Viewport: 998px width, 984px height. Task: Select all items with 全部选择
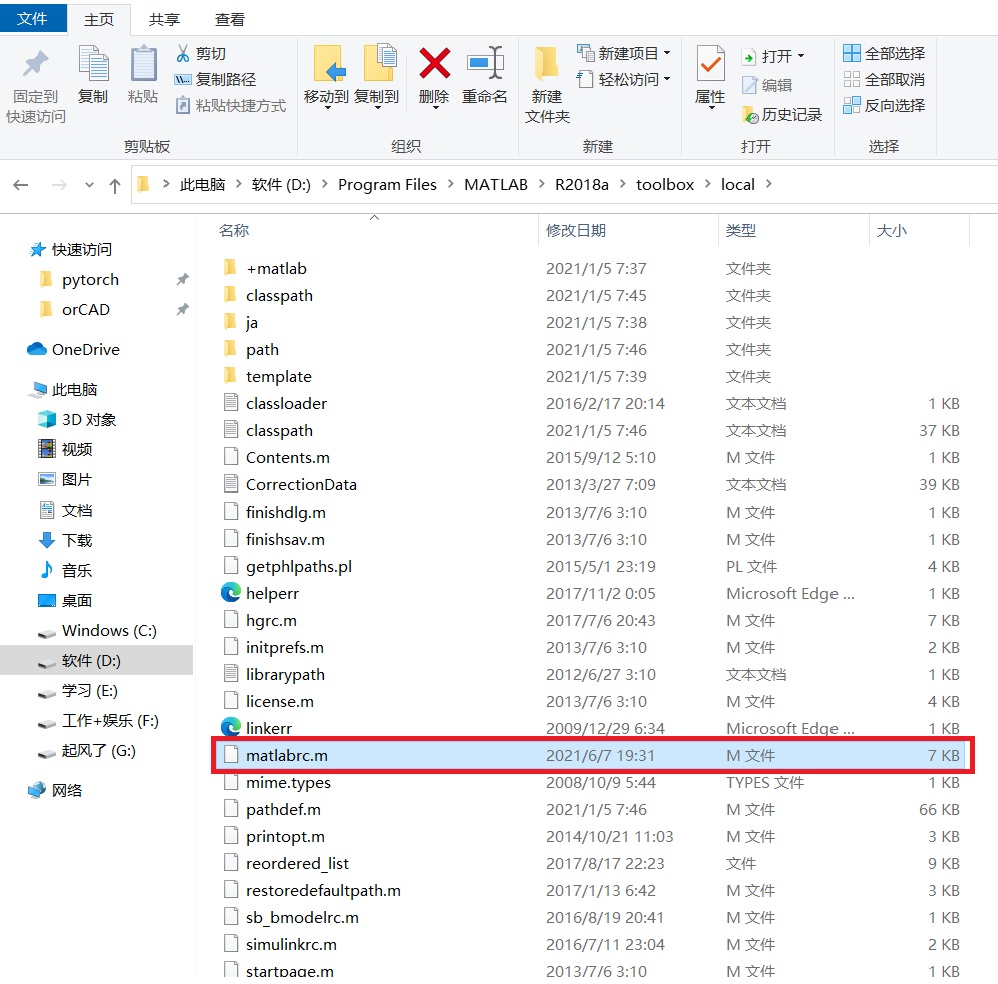coord(882,52)
